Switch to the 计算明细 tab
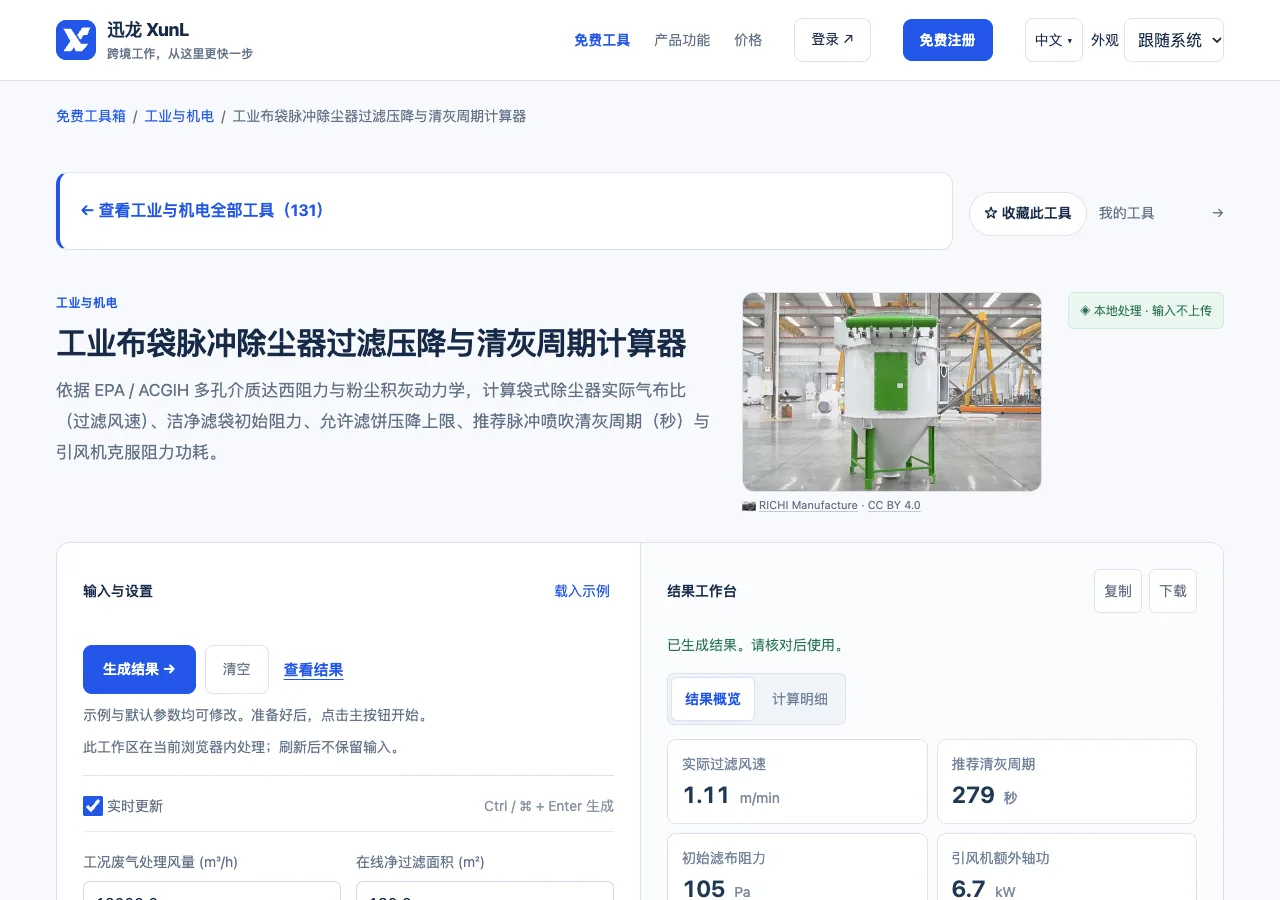1280x900 pixels. tap(800, 699)
